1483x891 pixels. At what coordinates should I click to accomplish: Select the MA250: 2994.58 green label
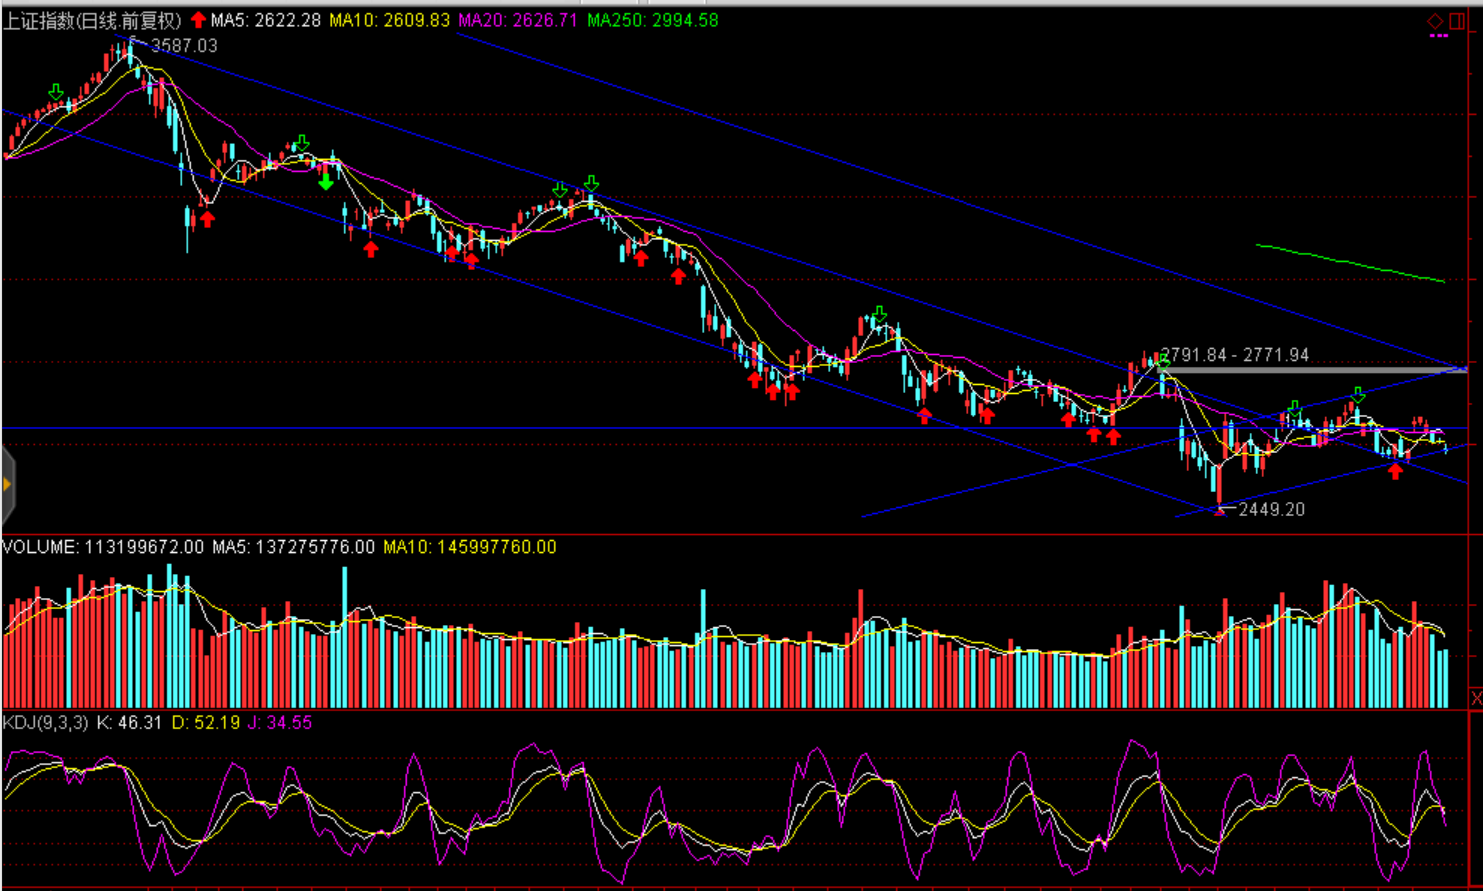pos(652,20)
